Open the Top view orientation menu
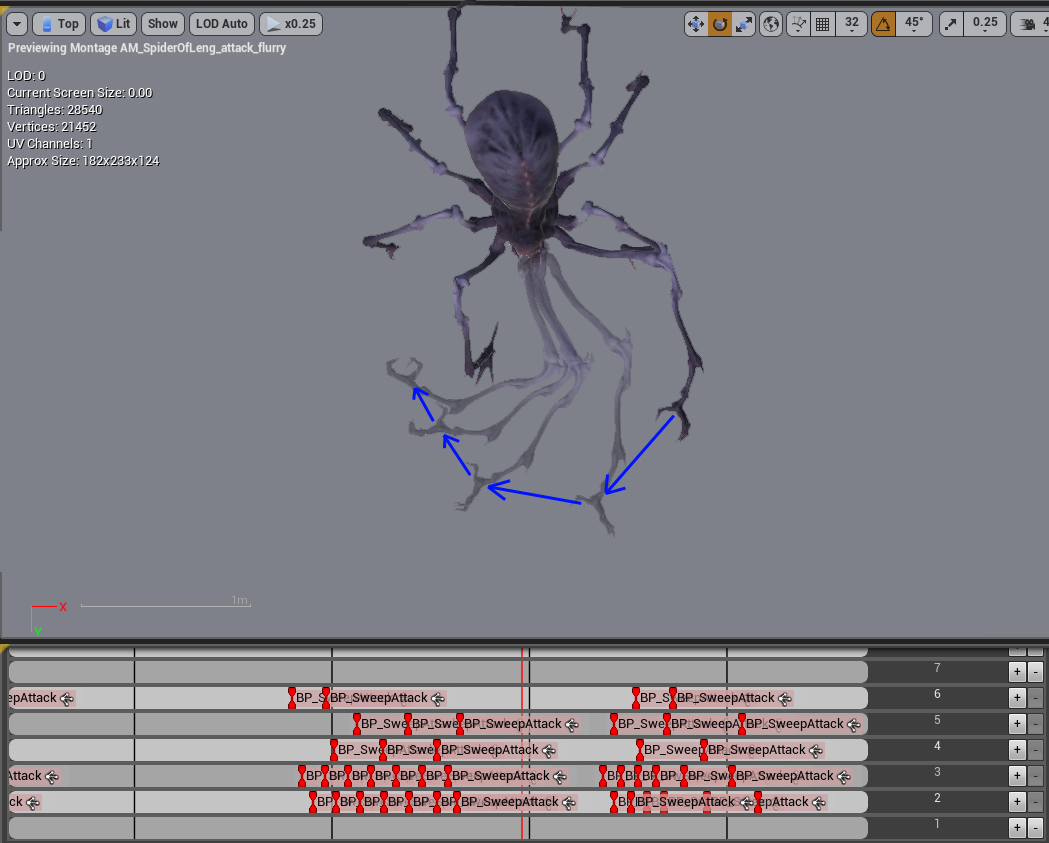This screenshot has height=843, width=1049. (x=59, y=24)
